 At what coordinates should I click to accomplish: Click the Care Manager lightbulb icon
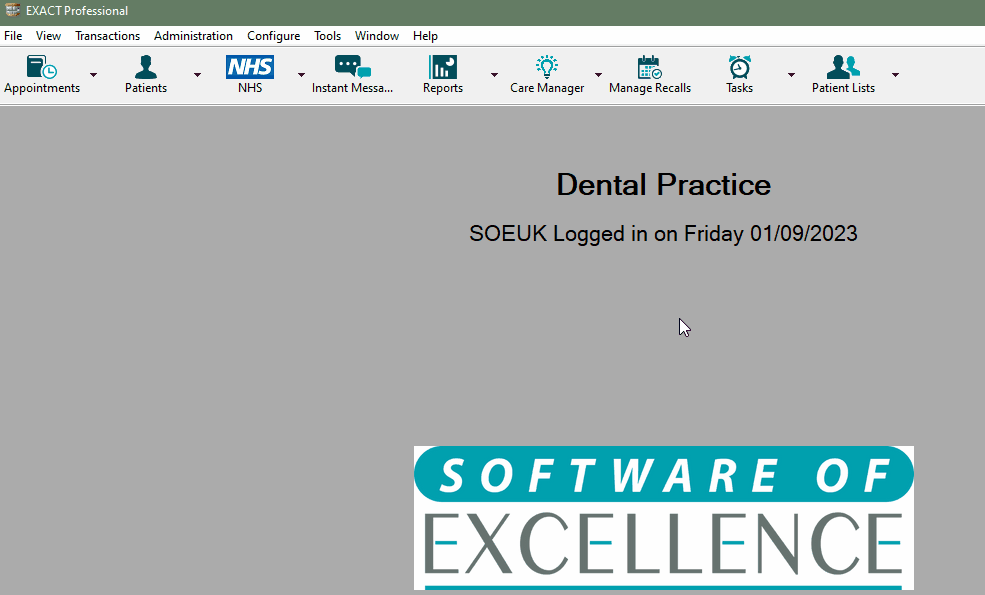546,68
